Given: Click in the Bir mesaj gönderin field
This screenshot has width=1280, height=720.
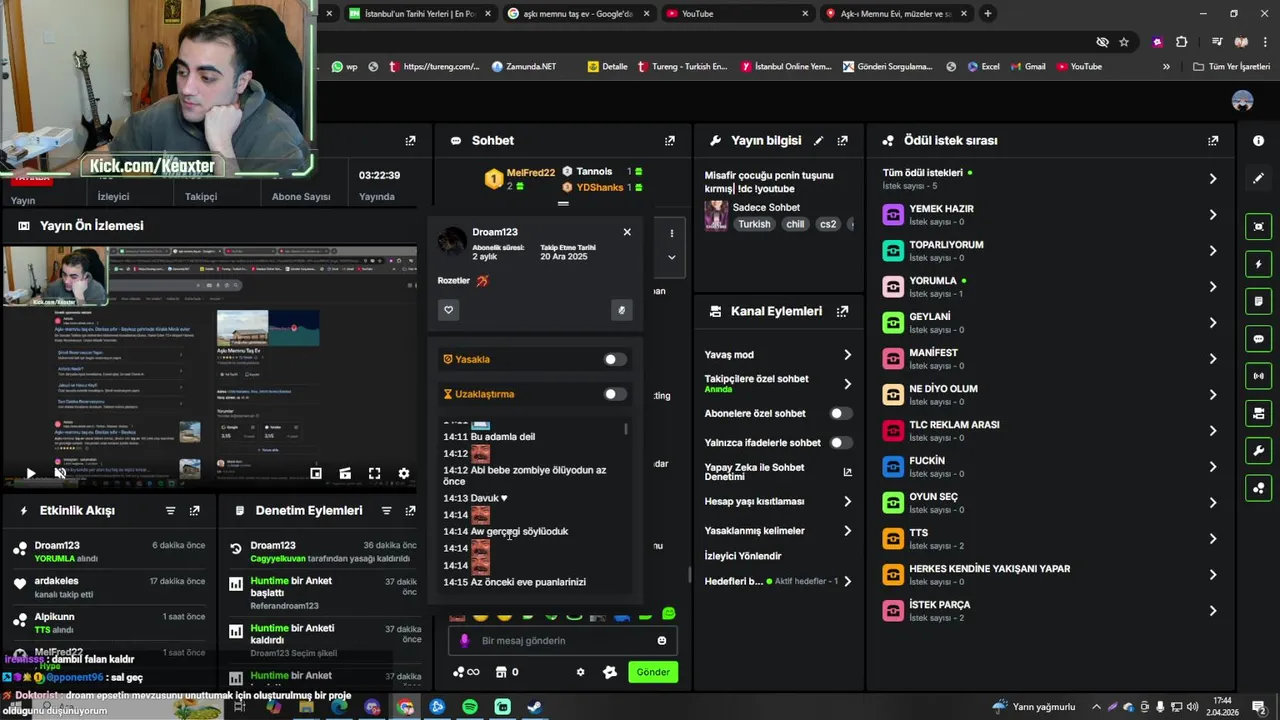Looking at the screenshot, I should pos(563,641).
